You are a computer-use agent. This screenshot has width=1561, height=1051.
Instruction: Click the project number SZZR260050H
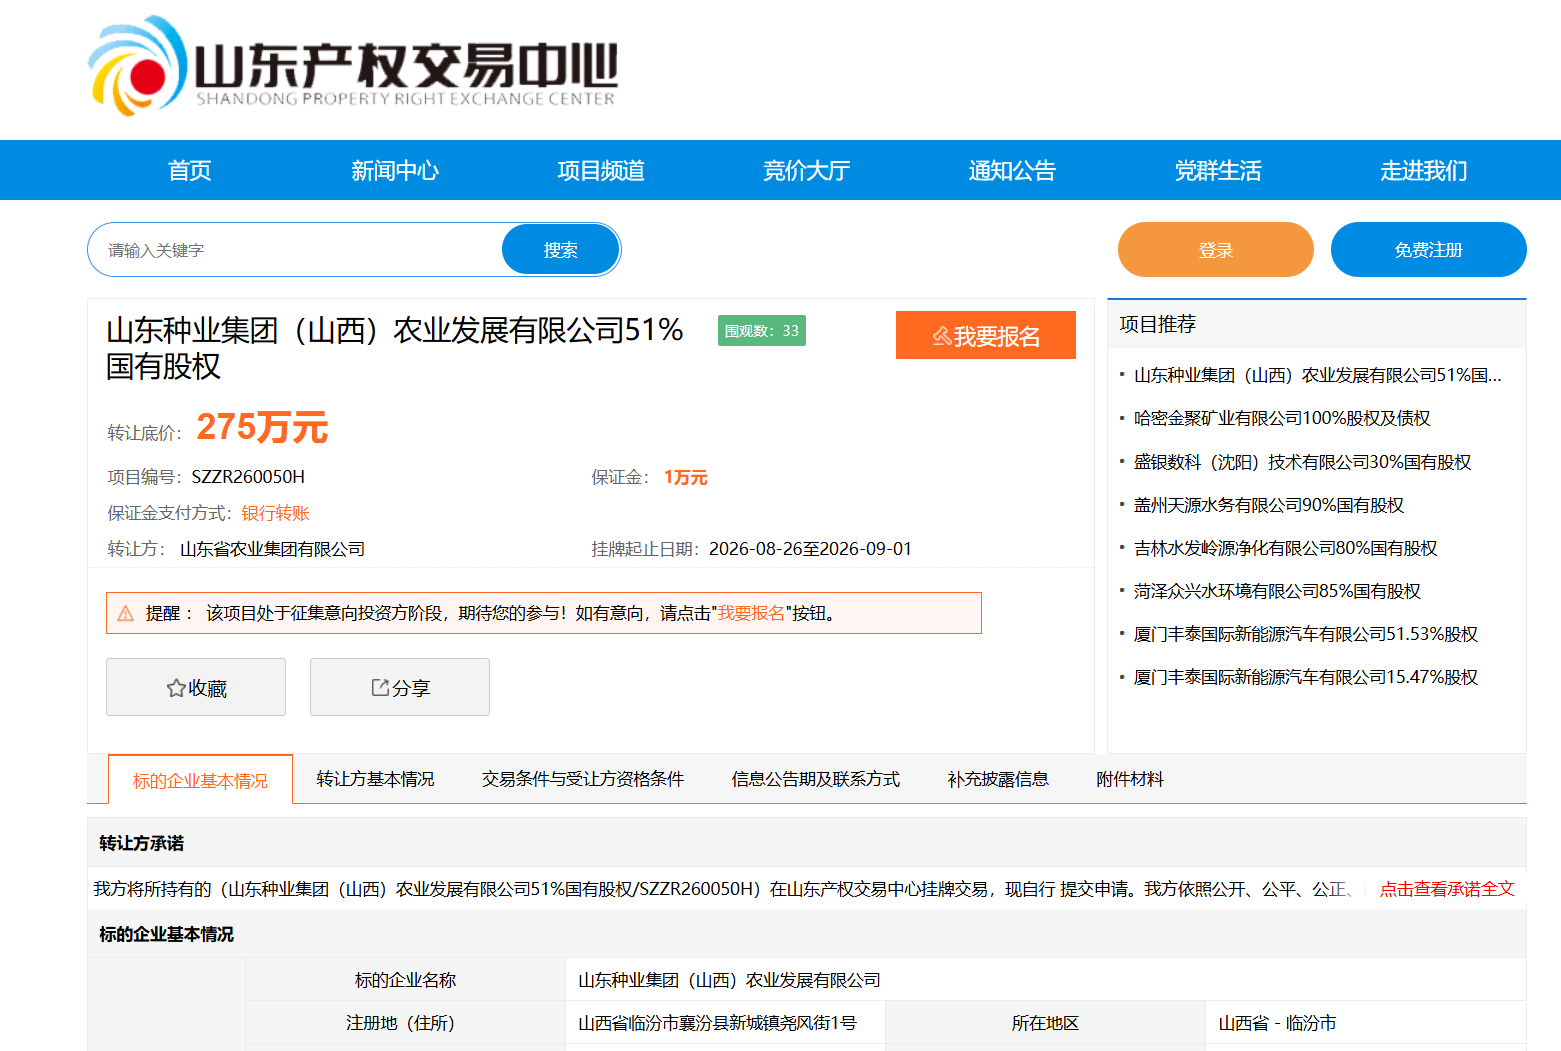click(x=248, y=477)
